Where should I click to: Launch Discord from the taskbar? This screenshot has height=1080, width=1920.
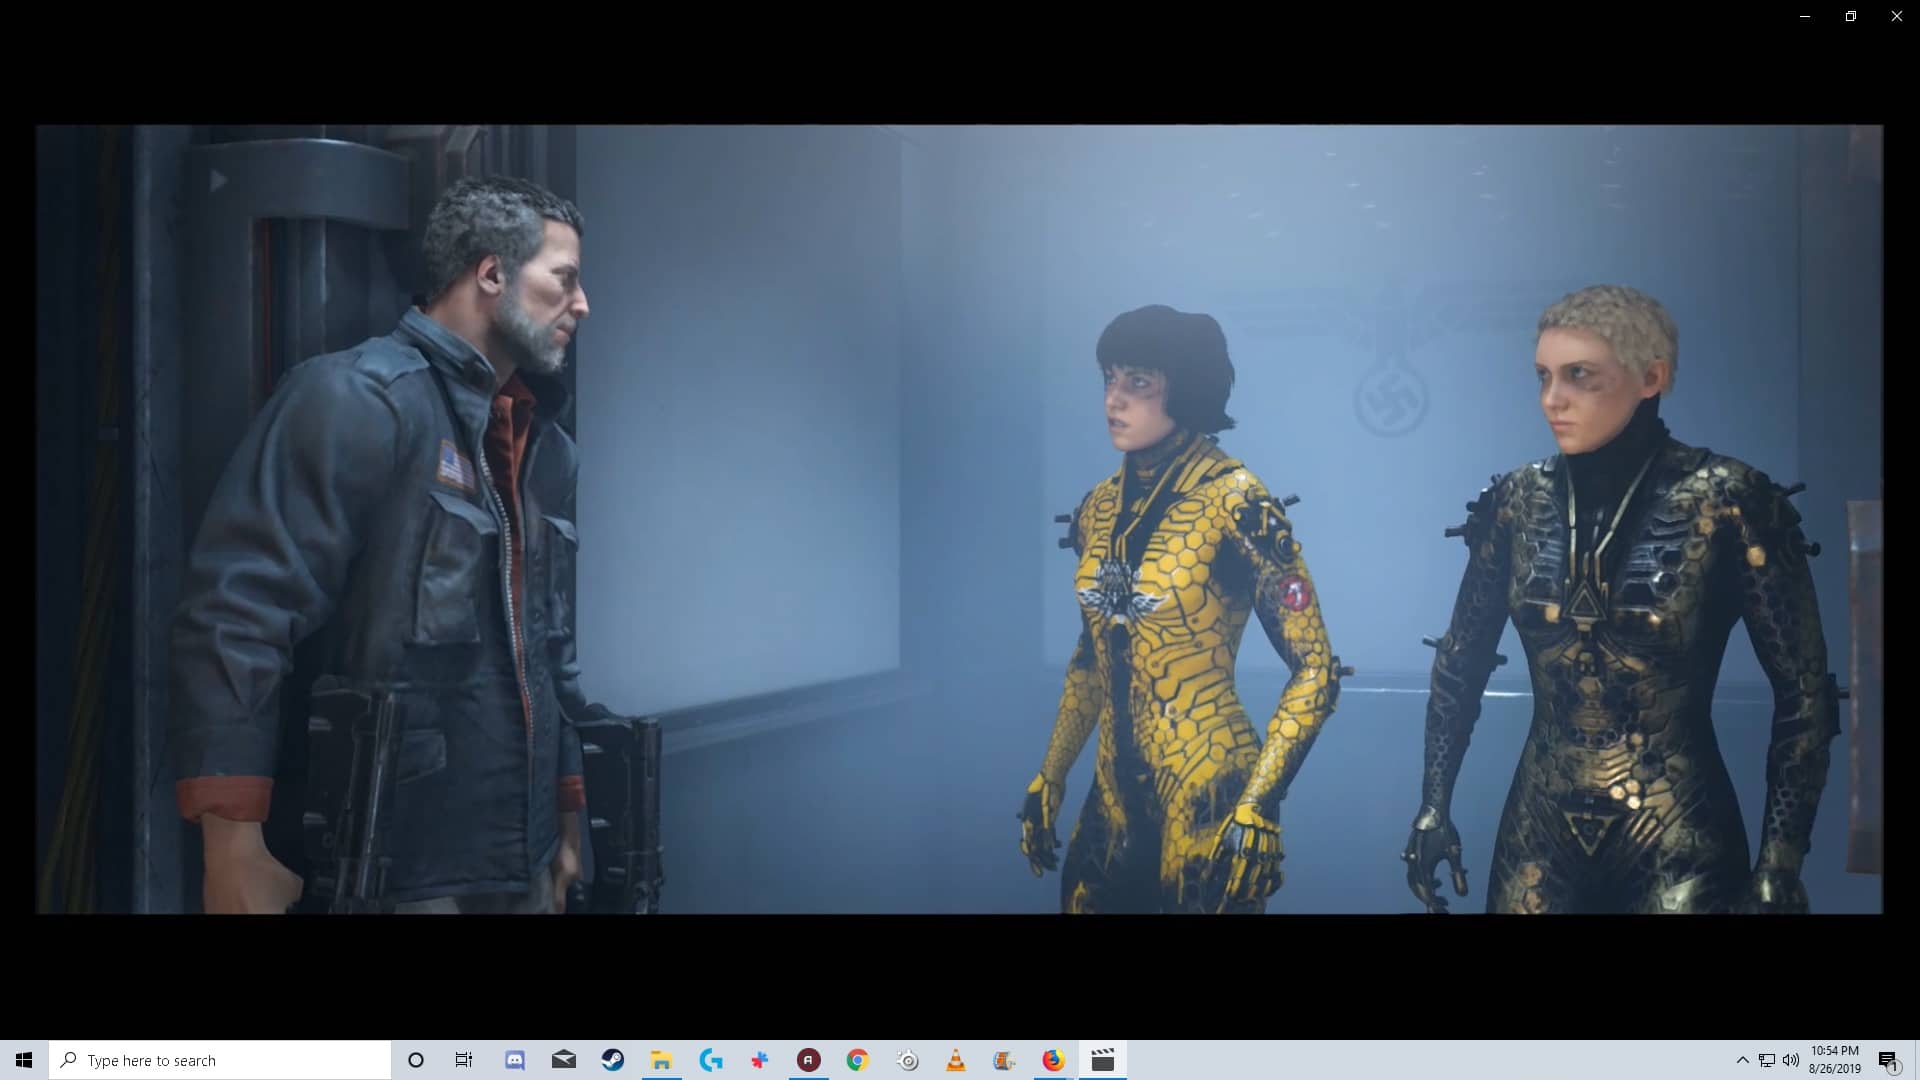(515, 1060)
